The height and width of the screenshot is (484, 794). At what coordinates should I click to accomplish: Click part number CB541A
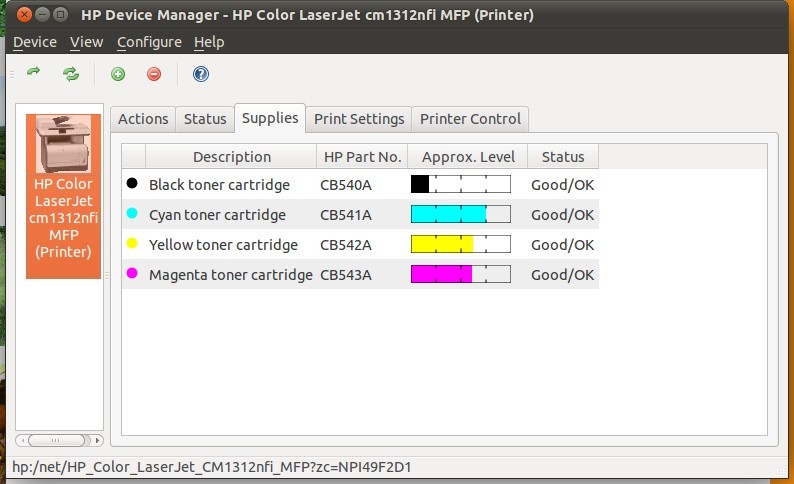pyautogui.click(x=346, y=215)
